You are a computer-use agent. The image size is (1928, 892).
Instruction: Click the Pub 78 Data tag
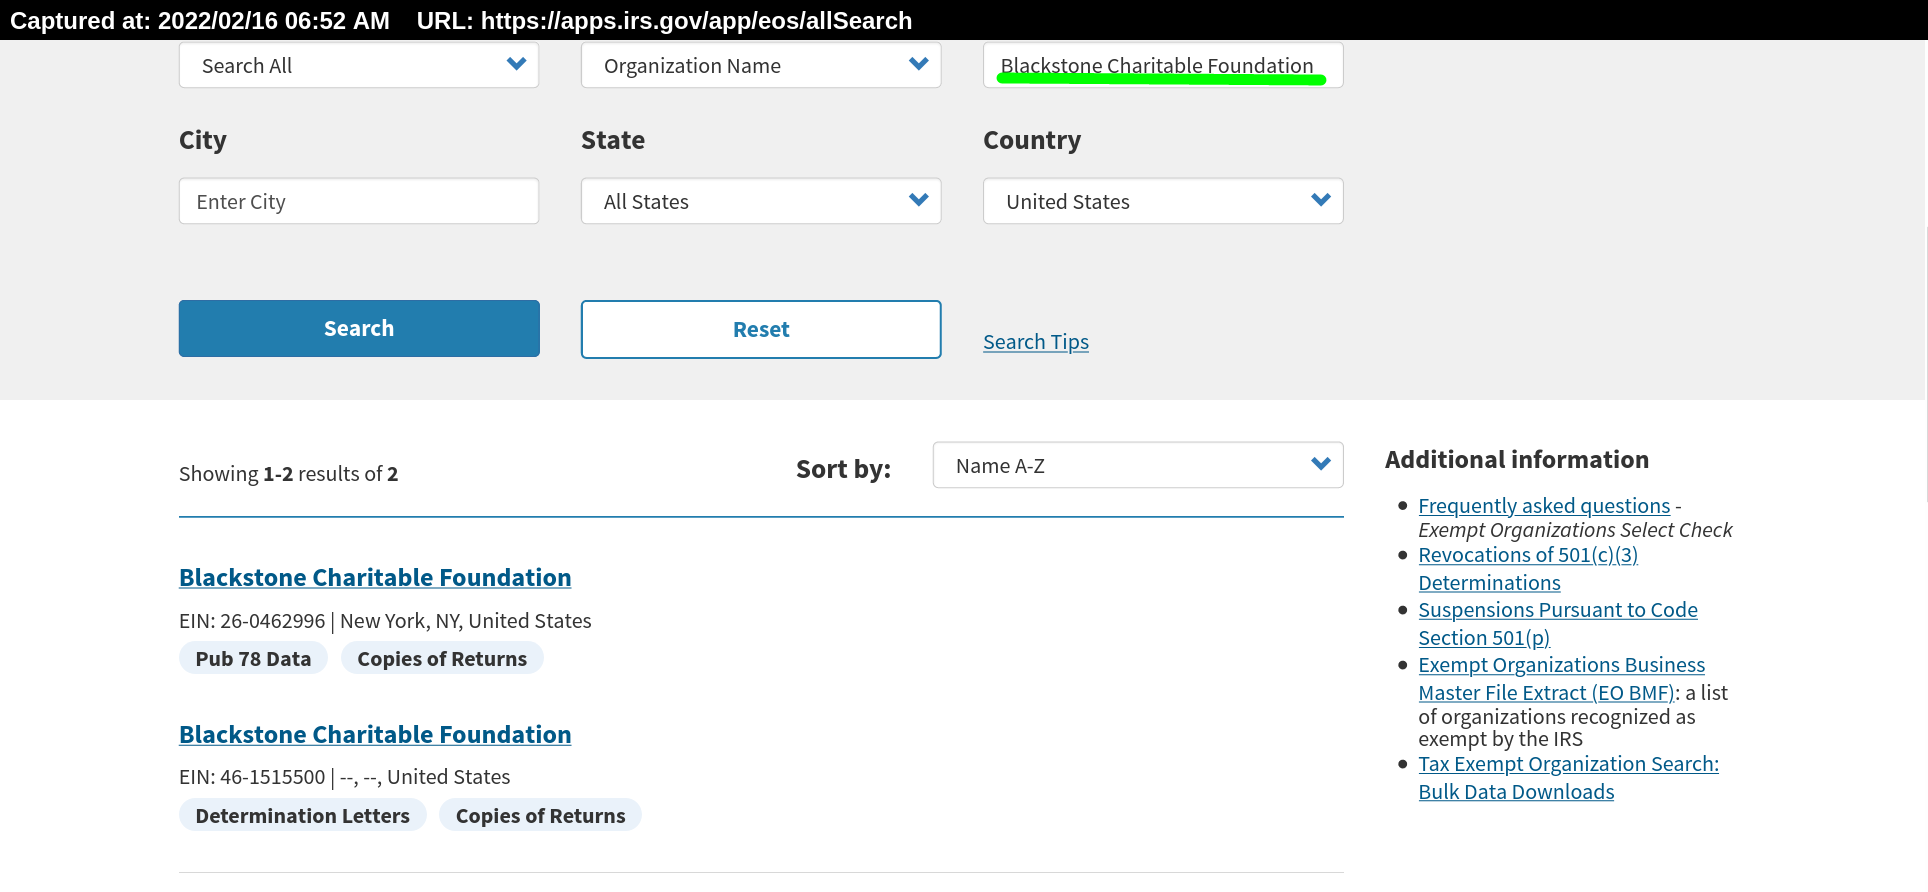point(253,658)
